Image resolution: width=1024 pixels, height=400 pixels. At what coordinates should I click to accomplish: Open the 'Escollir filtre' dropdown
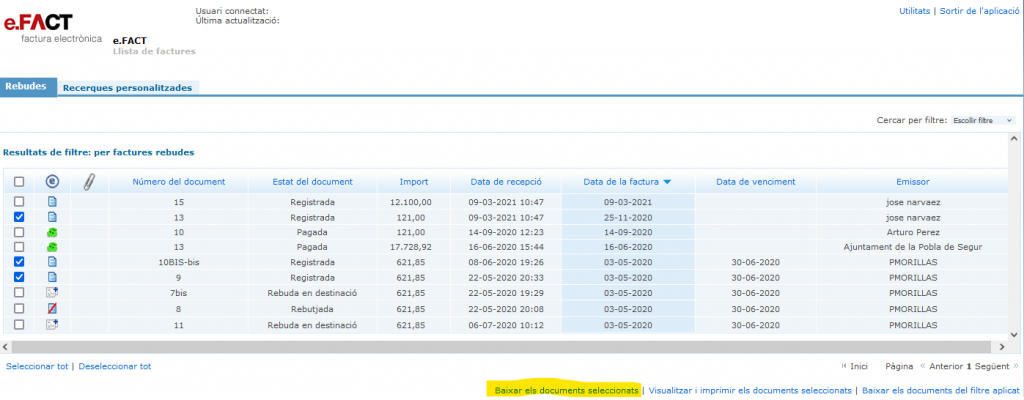pos(982,120)
